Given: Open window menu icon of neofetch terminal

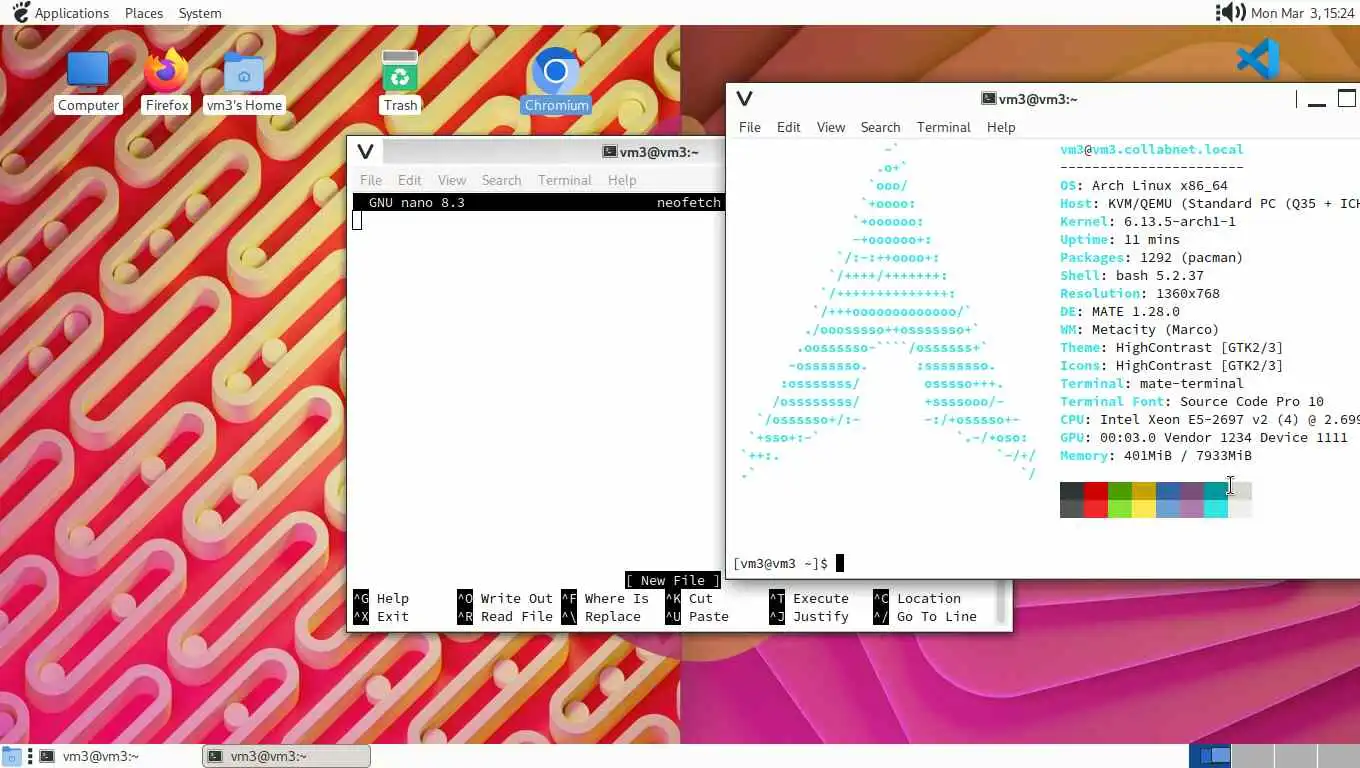Looking at the screenshot, I should [744, 98].
